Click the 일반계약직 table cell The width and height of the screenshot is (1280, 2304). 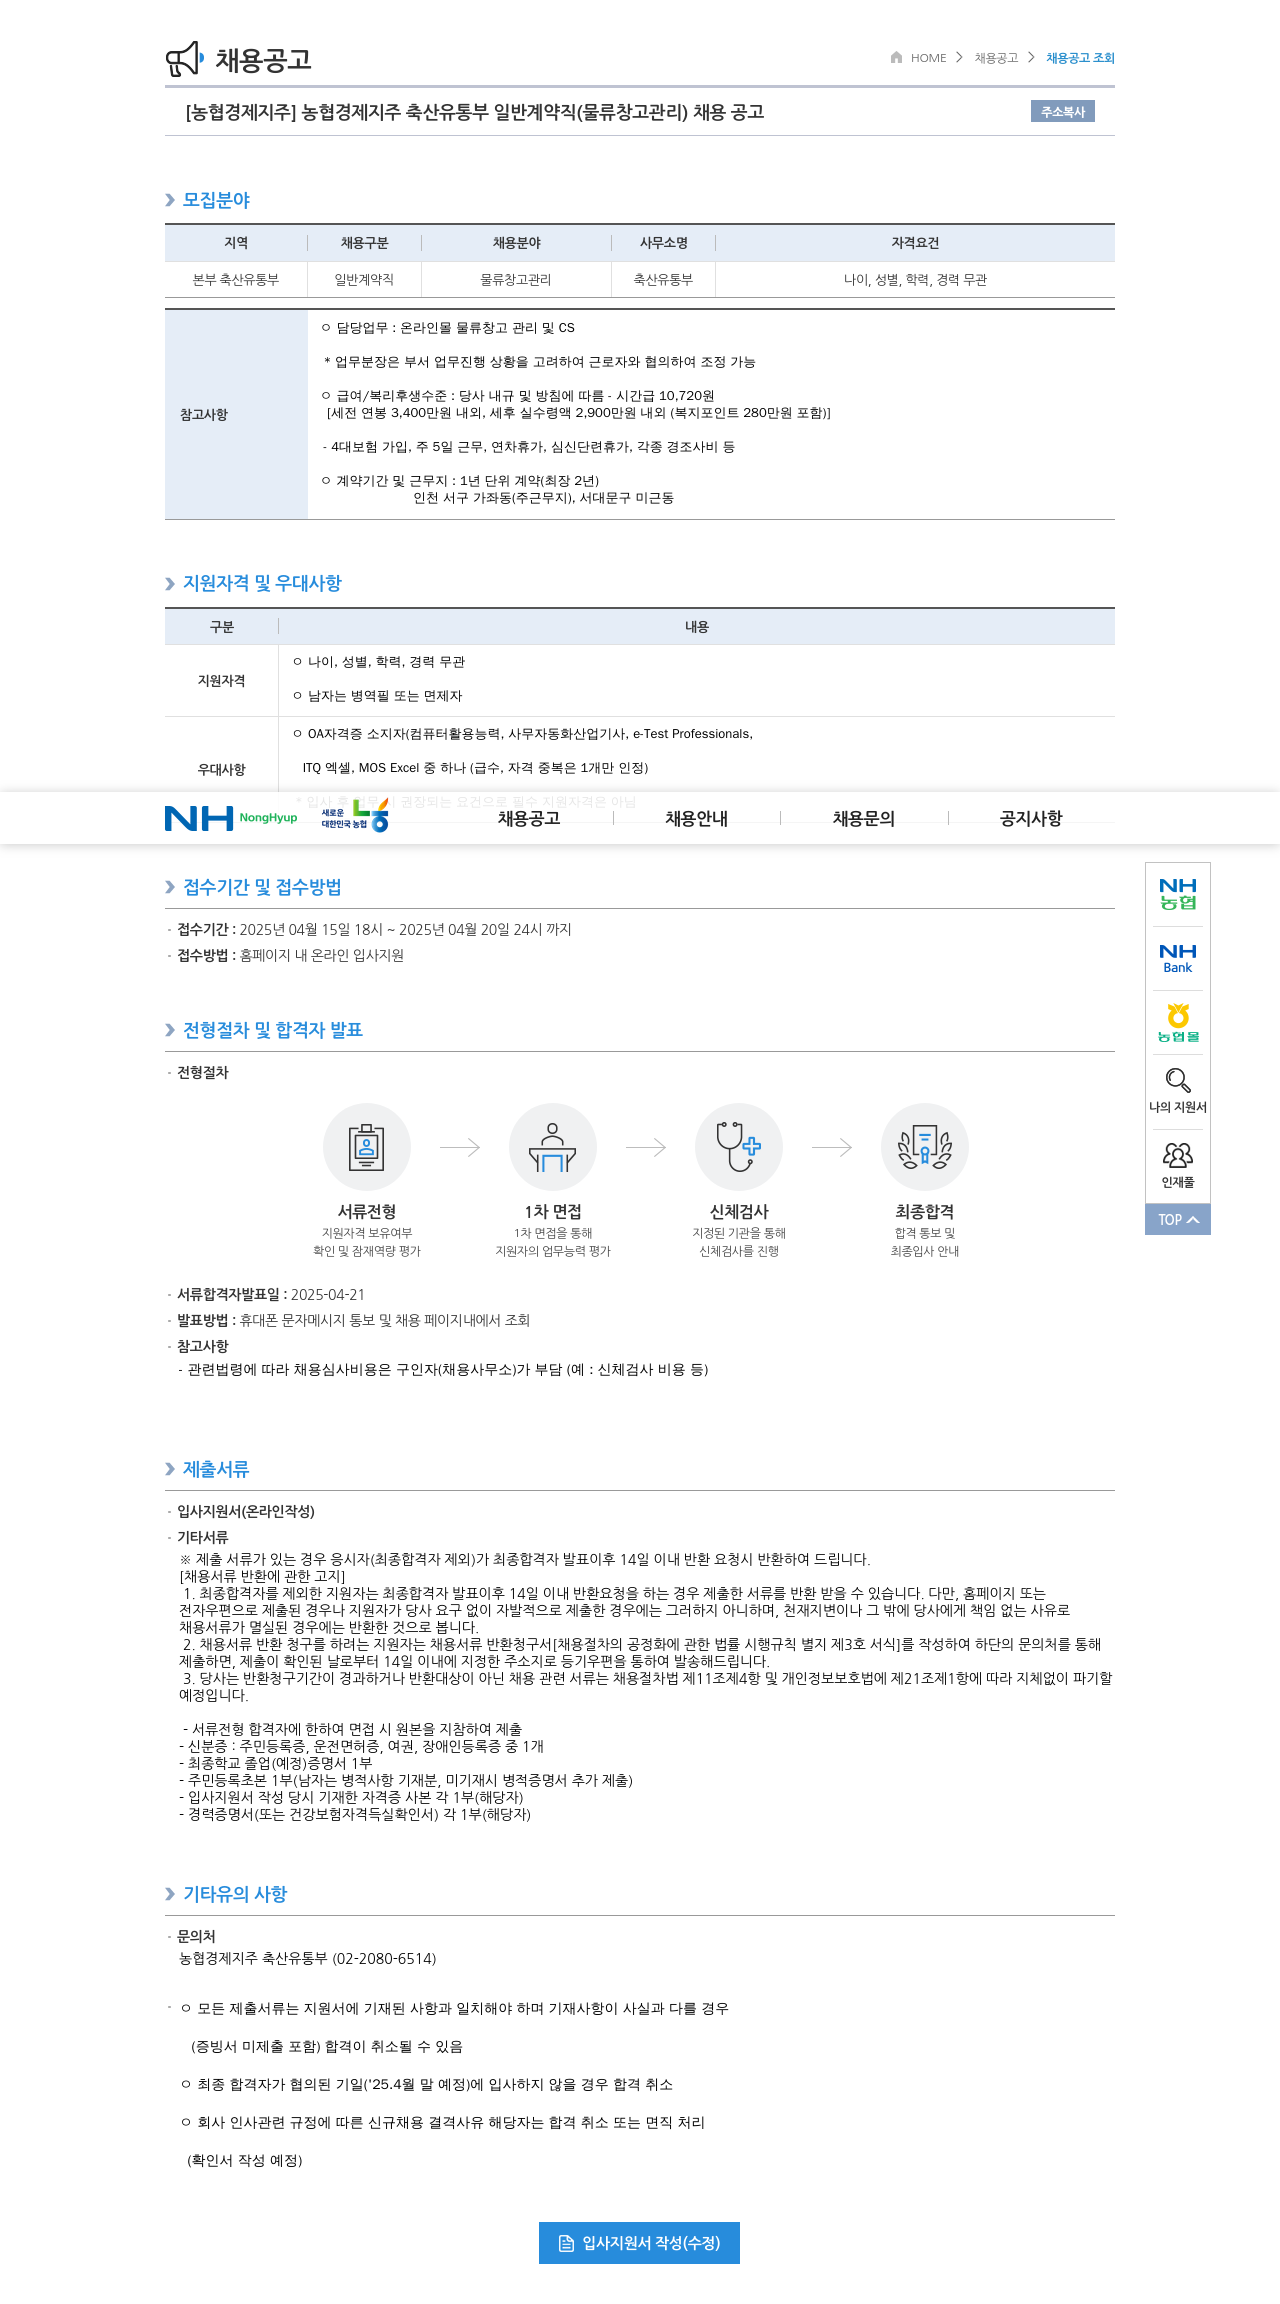tap(364, 280)
